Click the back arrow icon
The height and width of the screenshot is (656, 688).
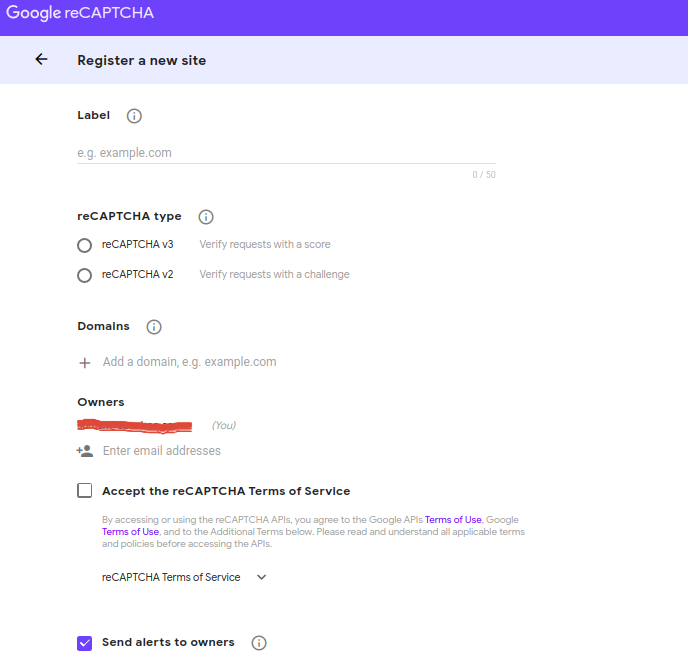coord(41,60)
